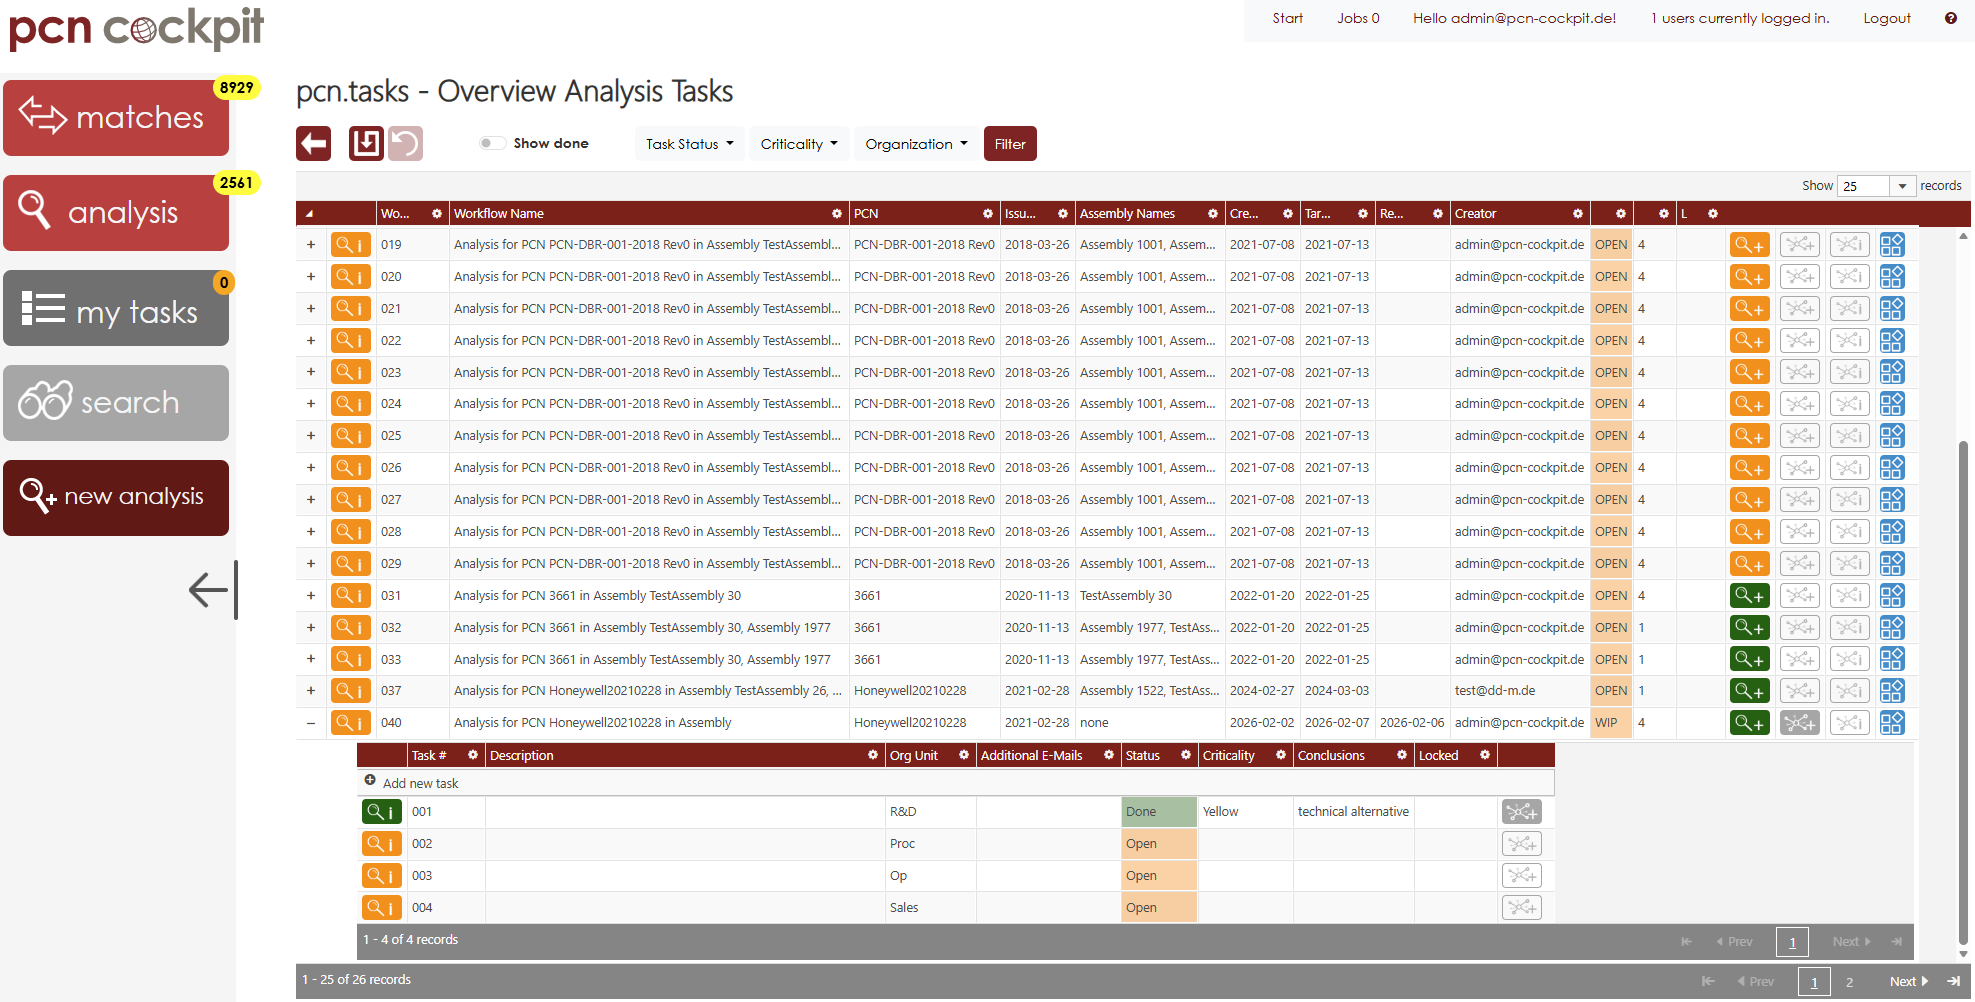Collapse row 040 with minus sign
1975x1002 pixels.
point(311,723)
